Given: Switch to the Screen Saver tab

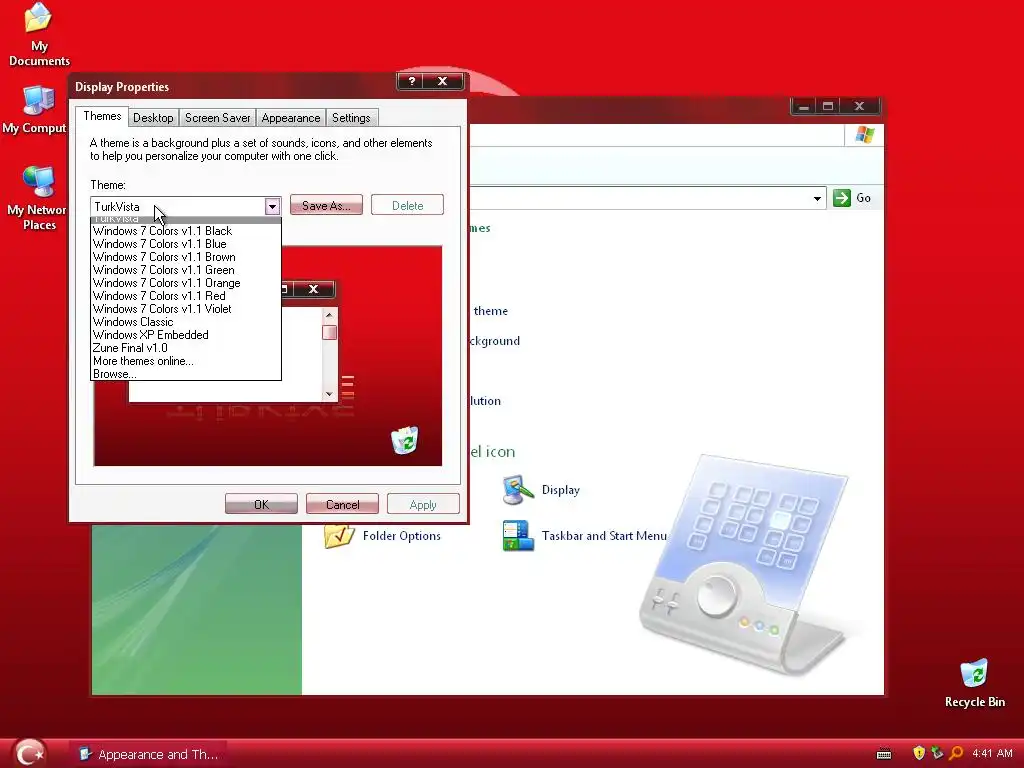Looking at the screenshot, I should pos(217,118).
